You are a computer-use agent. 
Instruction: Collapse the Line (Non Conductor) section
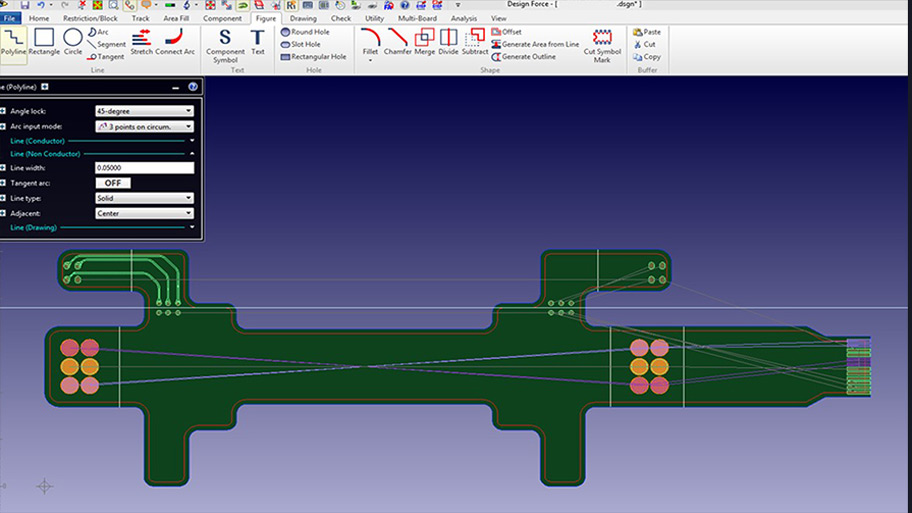[x=192, y=154]
